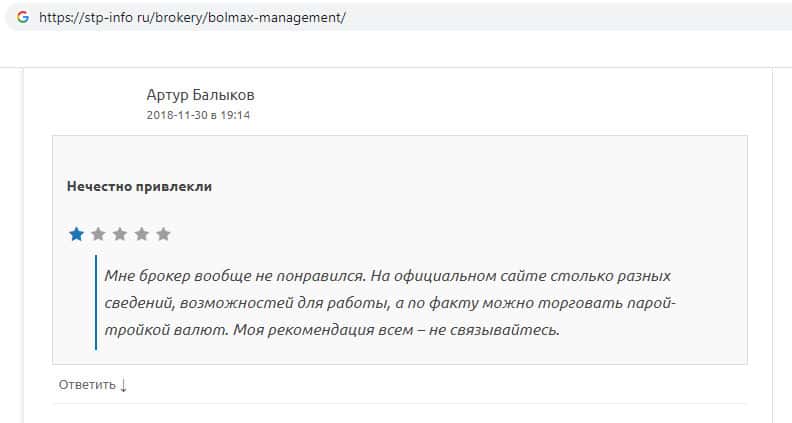
Task: Click the Ответить reply link
Action: 87,385
